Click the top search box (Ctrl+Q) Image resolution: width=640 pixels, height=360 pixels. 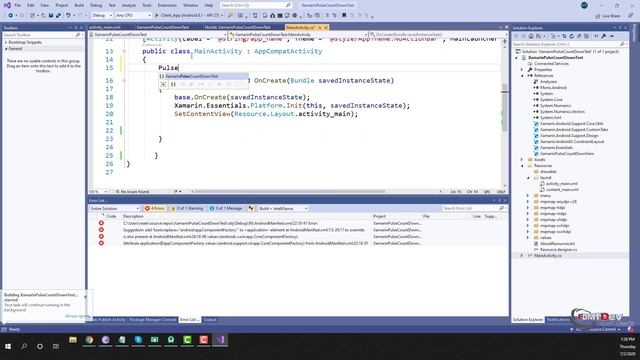pyautogui.click(x=256, y=5)
